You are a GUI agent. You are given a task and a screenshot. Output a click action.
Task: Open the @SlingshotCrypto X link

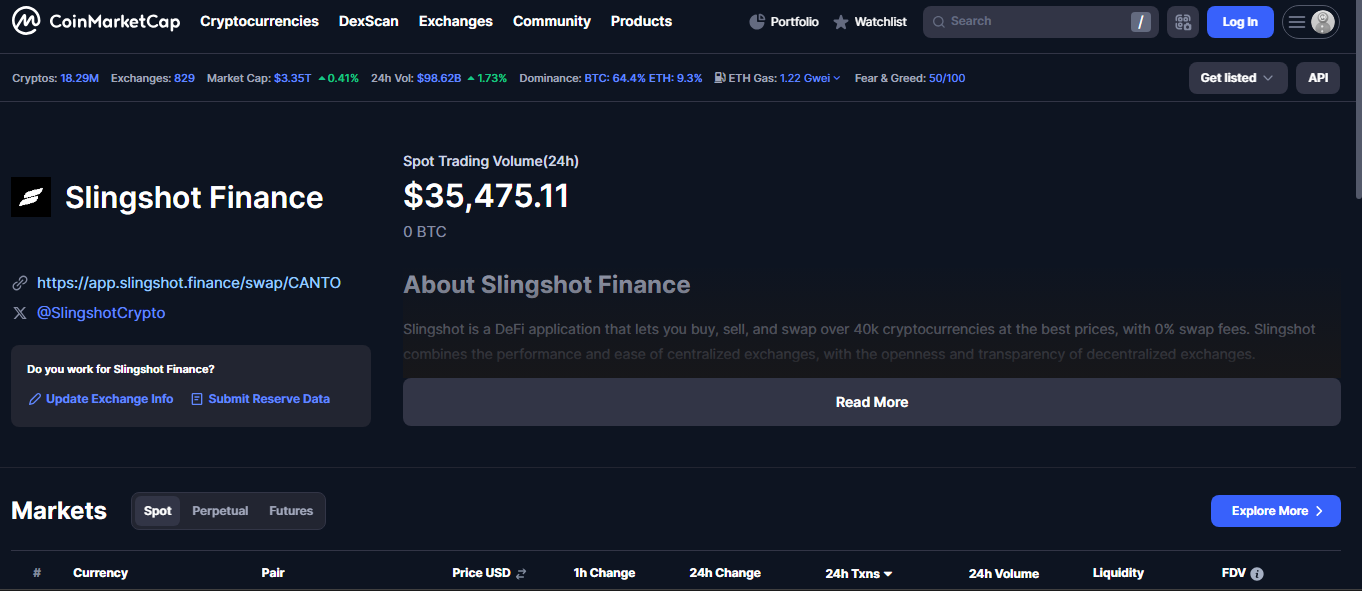101,313
